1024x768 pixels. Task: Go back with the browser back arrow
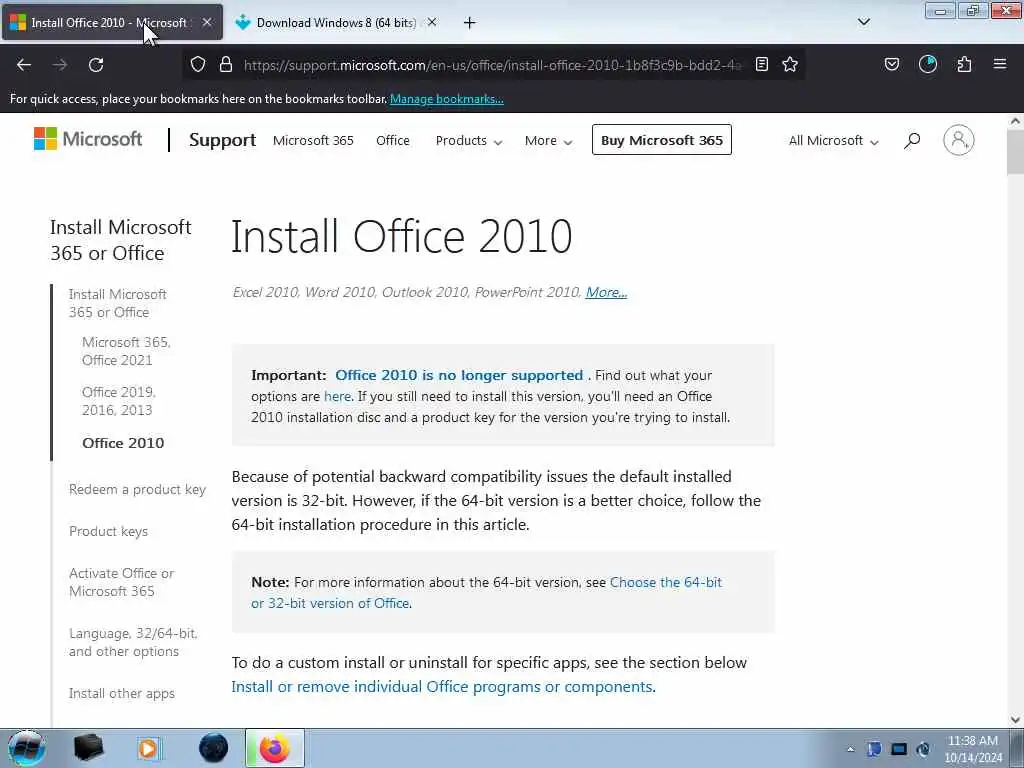[x=24, y=65]
